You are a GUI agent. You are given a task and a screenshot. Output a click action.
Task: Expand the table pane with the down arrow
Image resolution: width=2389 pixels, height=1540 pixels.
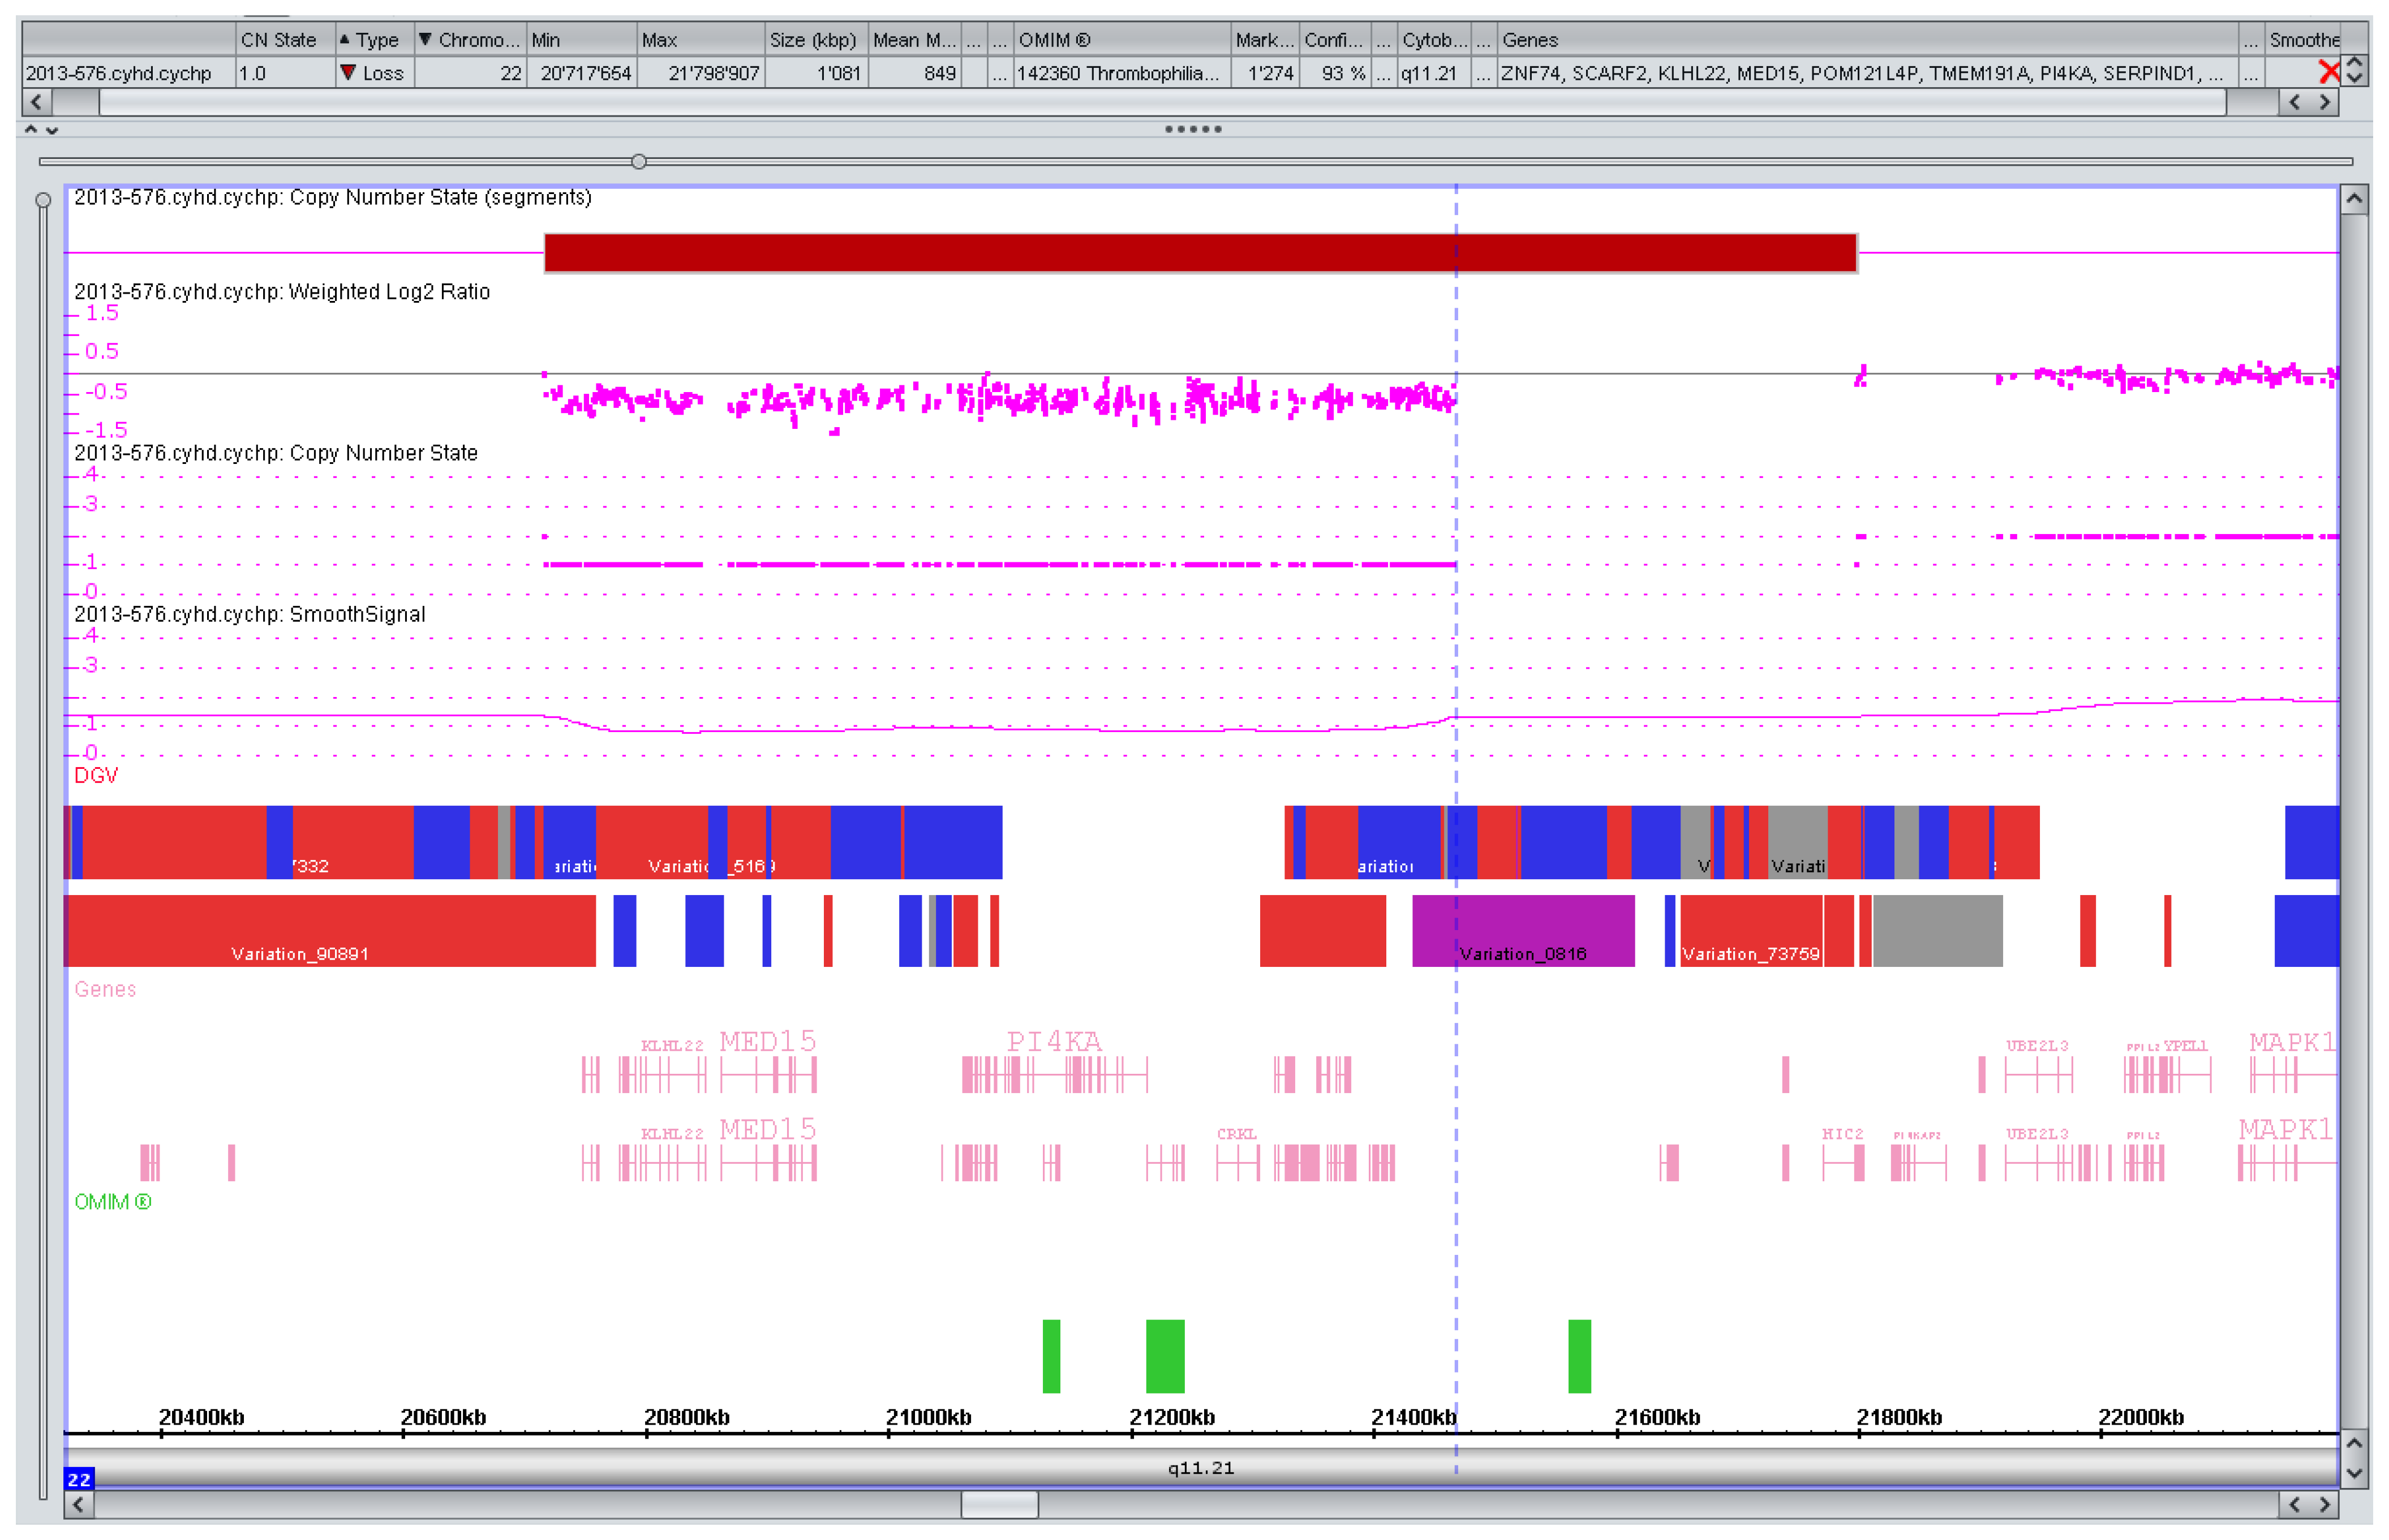pyautogui.click(x=52, y=130)
